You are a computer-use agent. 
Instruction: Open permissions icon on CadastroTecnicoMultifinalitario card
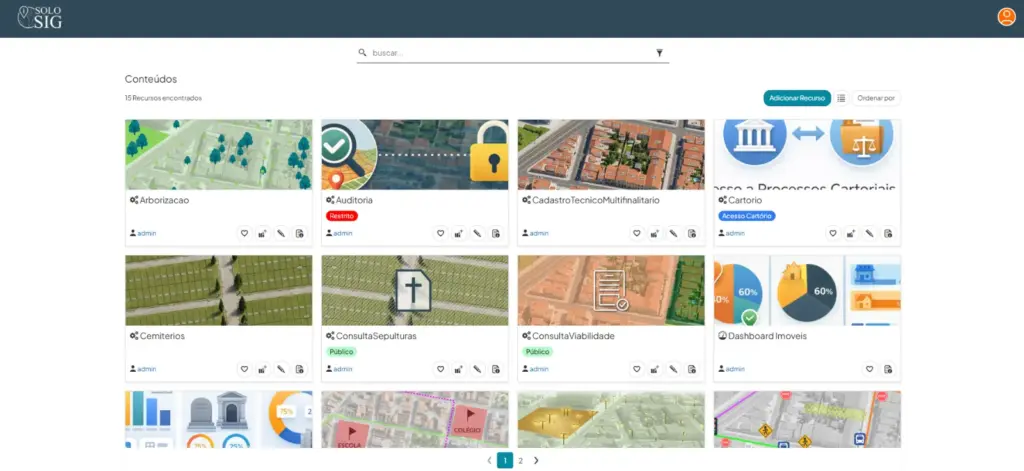655,233
